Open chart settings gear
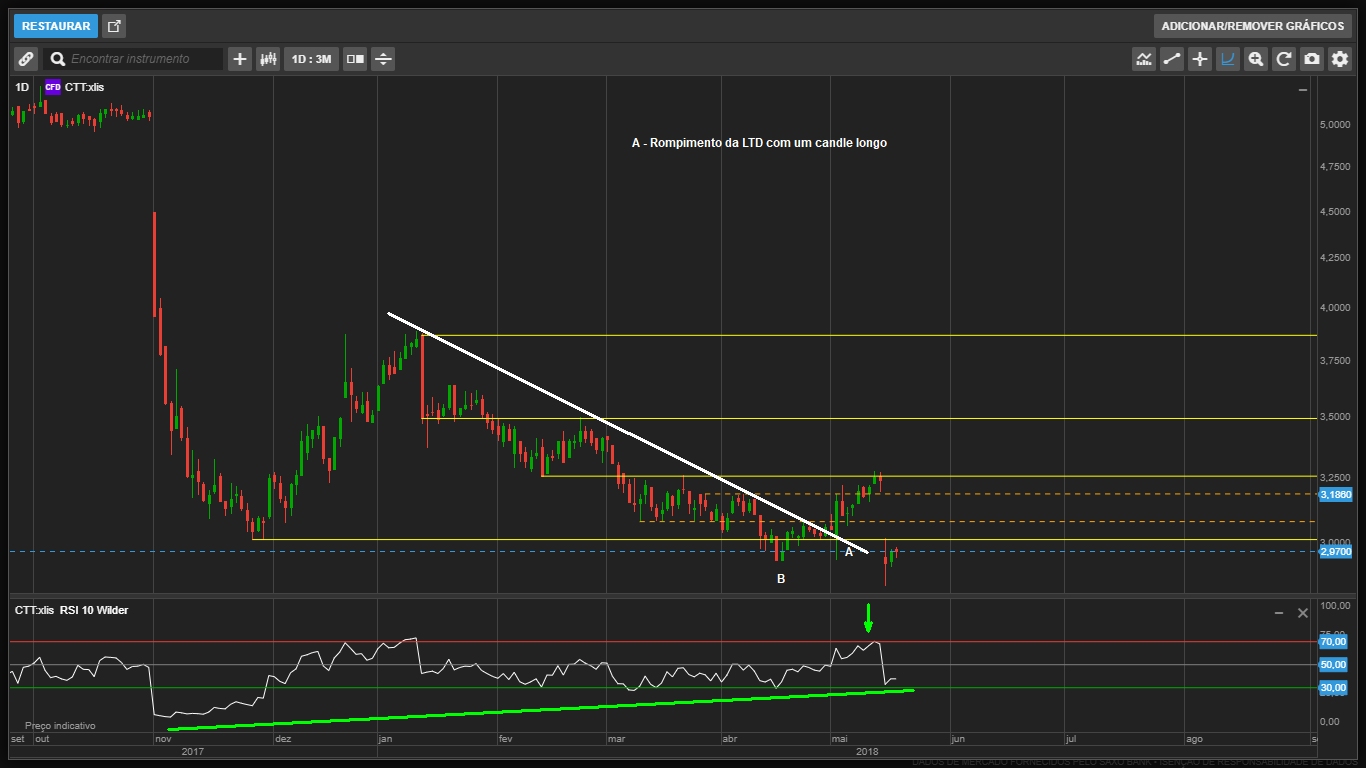1366x768 pixels. coord(1340,59)
